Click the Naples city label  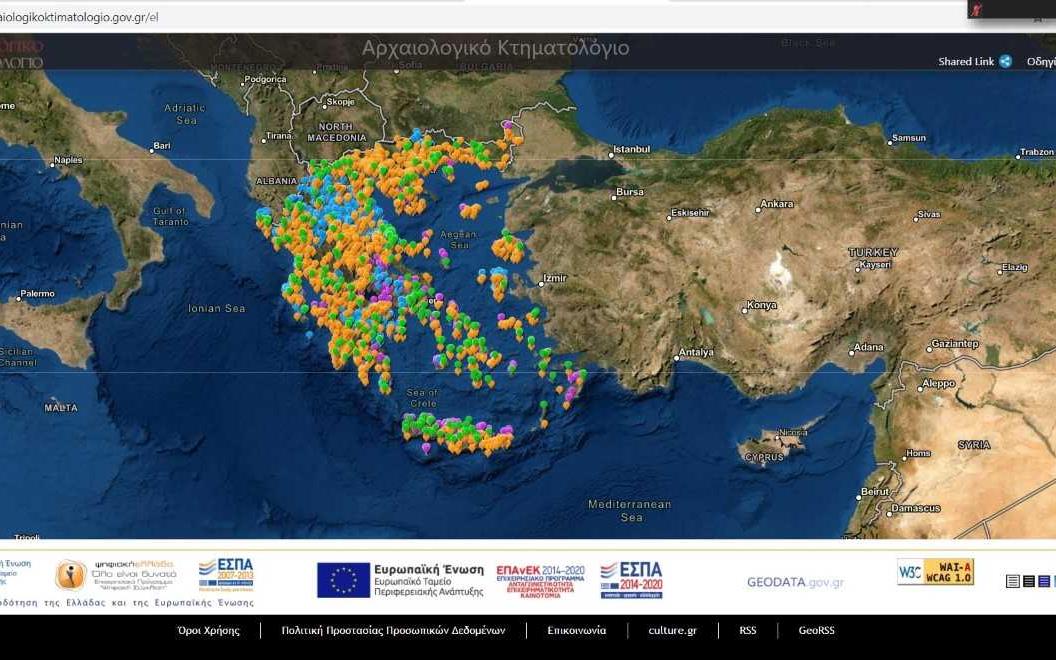click(x=68, y=160)
